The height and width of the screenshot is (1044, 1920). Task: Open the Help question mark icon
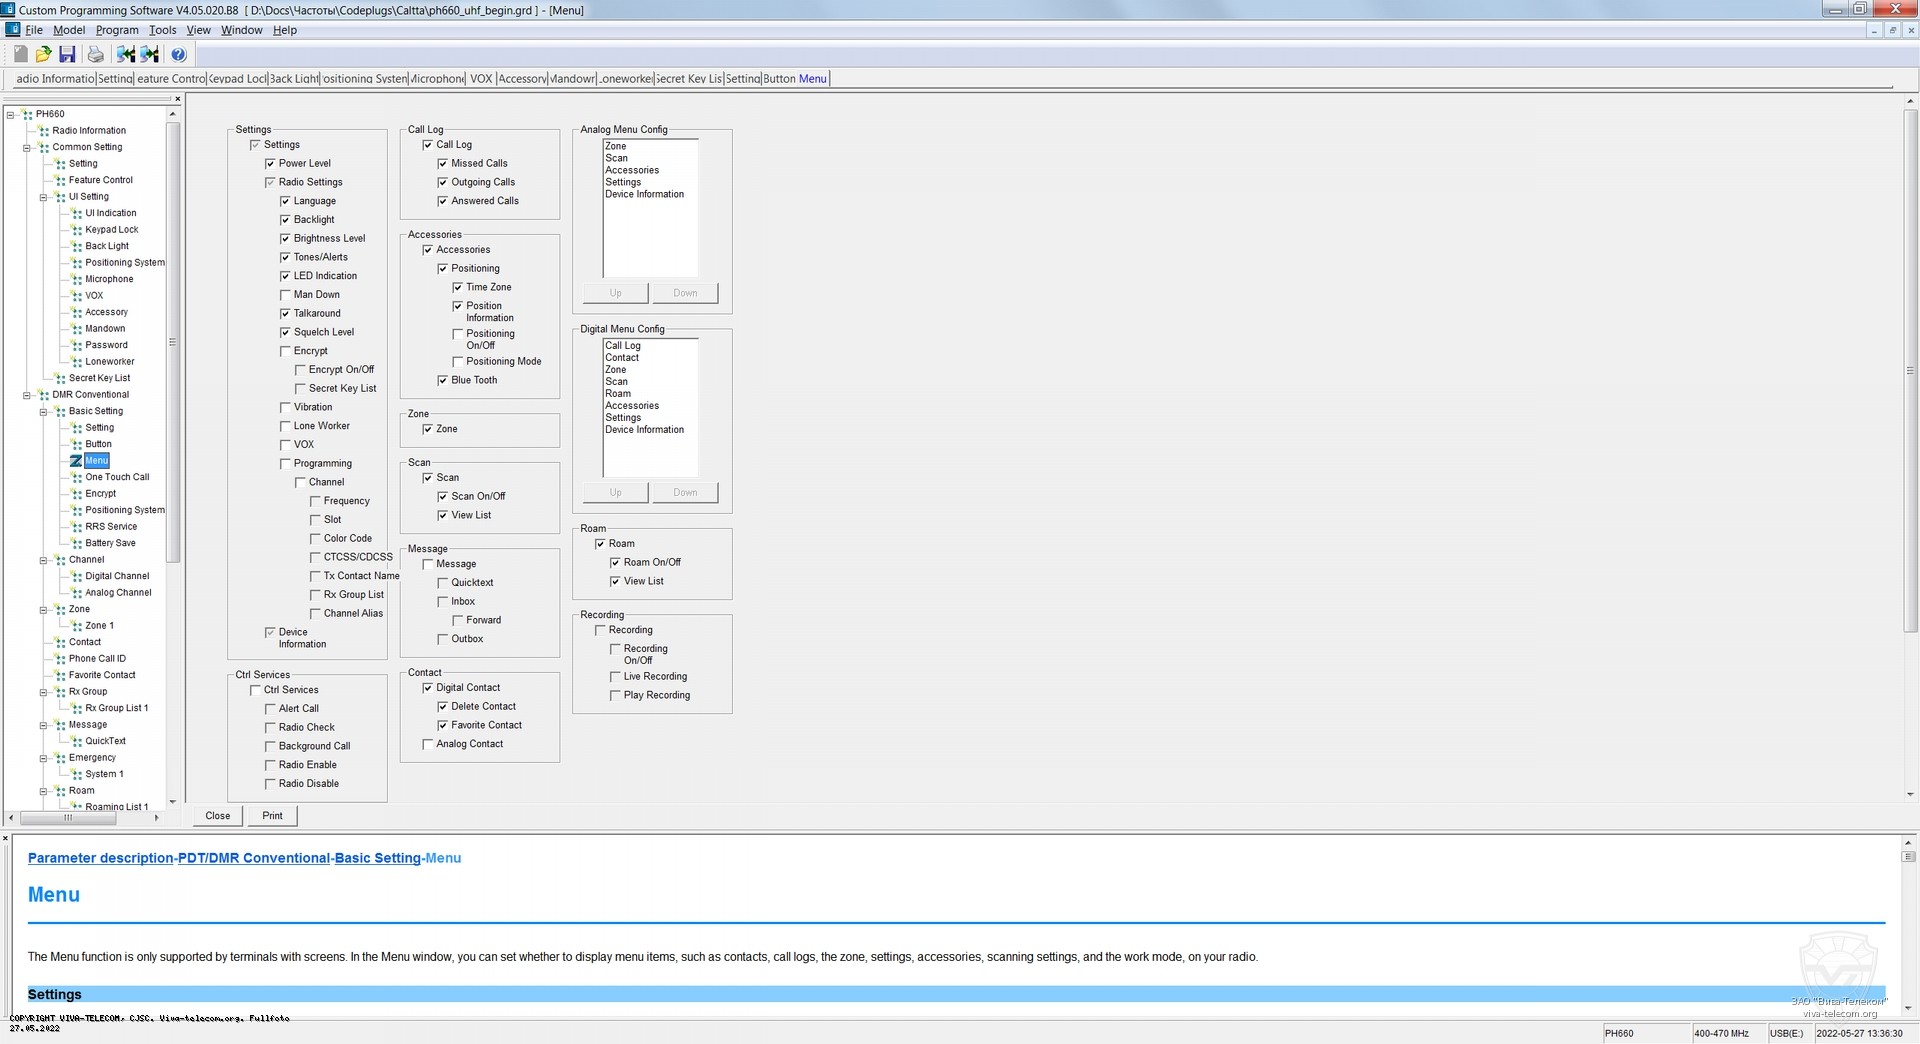click(178, 54)
